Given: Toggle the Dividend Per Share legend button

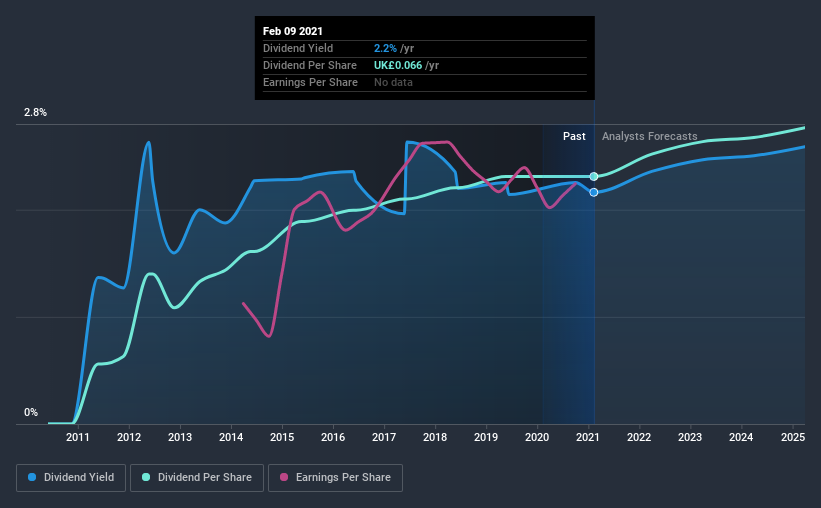Looking at the screenshot, I should [197, 478].
